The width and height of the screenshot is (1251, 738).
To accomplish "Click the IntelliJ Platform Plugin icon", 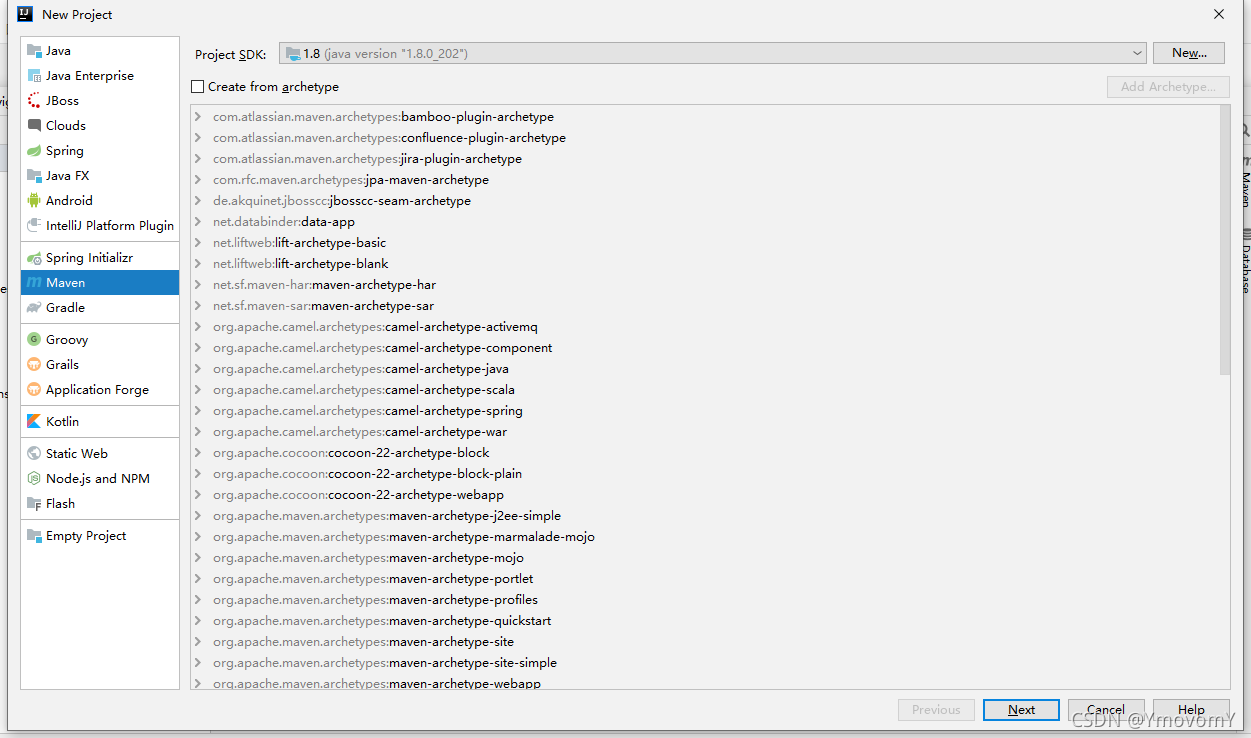I will 34,226.
